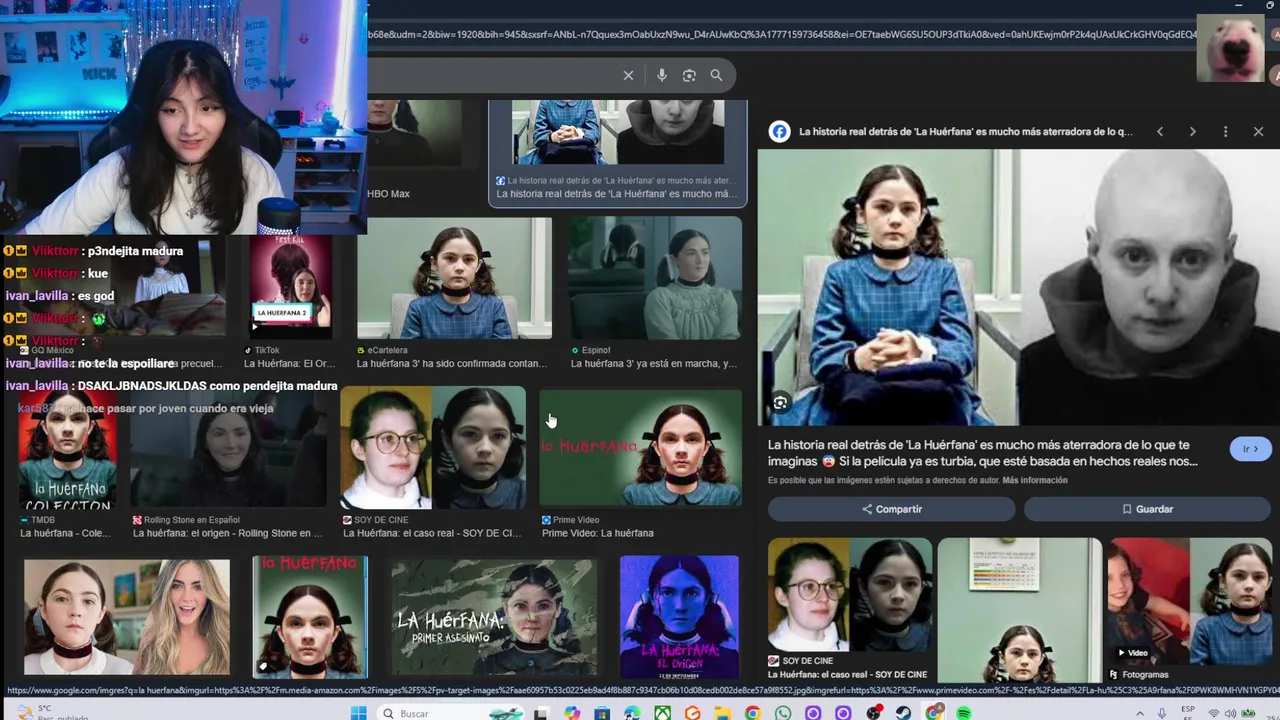
Task: Open the Rolling Stone en Español thumbnail
Action: [x=228, y=450]
